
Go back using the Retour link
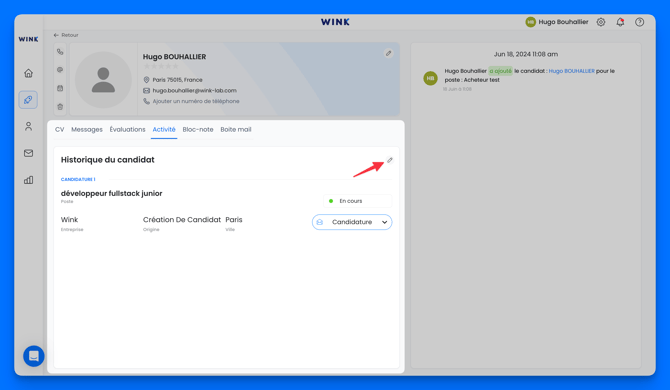coord(66,35)
